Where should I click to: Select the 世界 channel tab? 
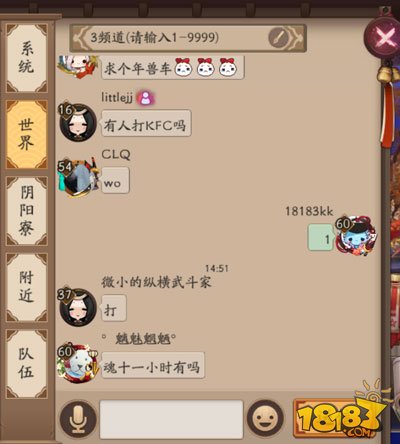(26, 134)
